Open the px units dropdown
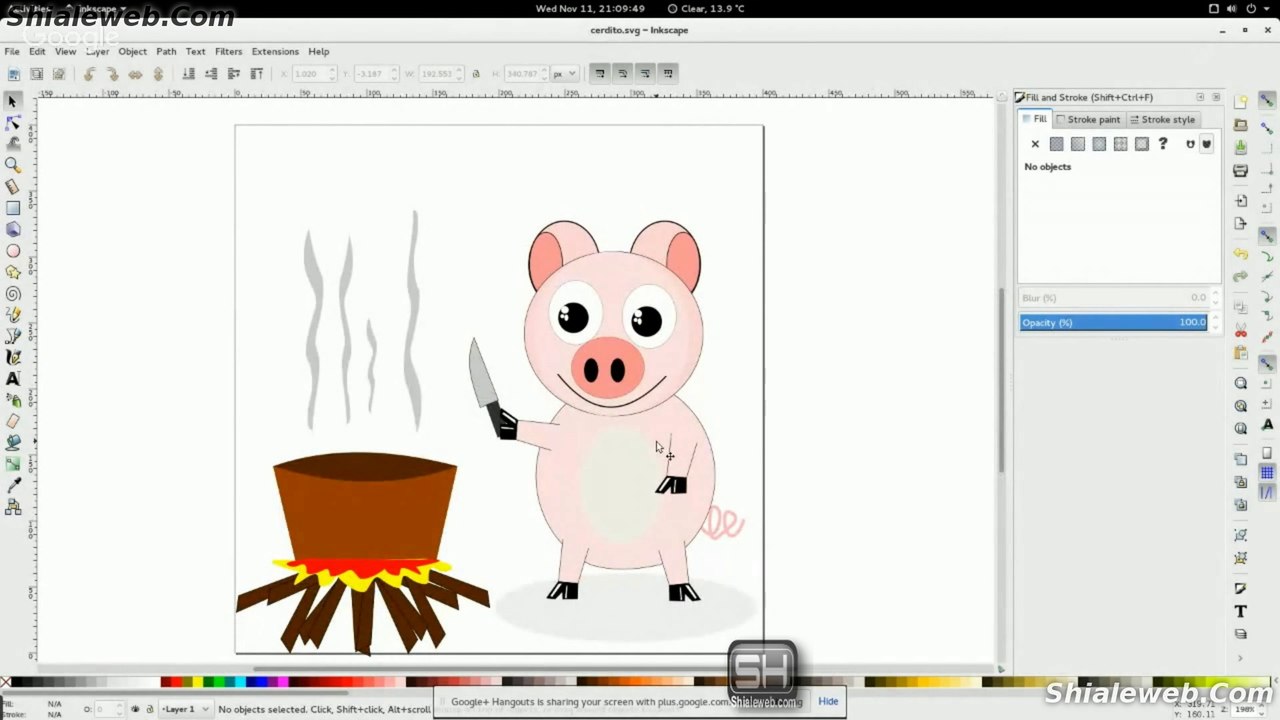 [565, 73]
